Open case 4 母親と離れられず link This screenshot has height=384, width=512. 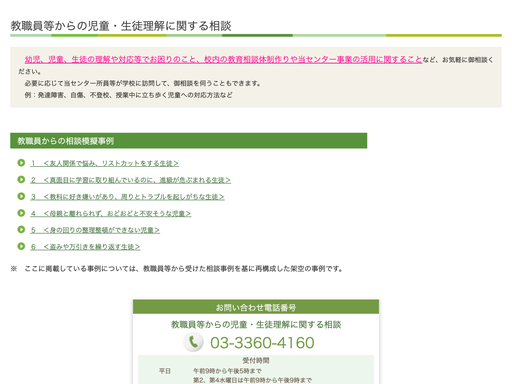tap(111, 213)
